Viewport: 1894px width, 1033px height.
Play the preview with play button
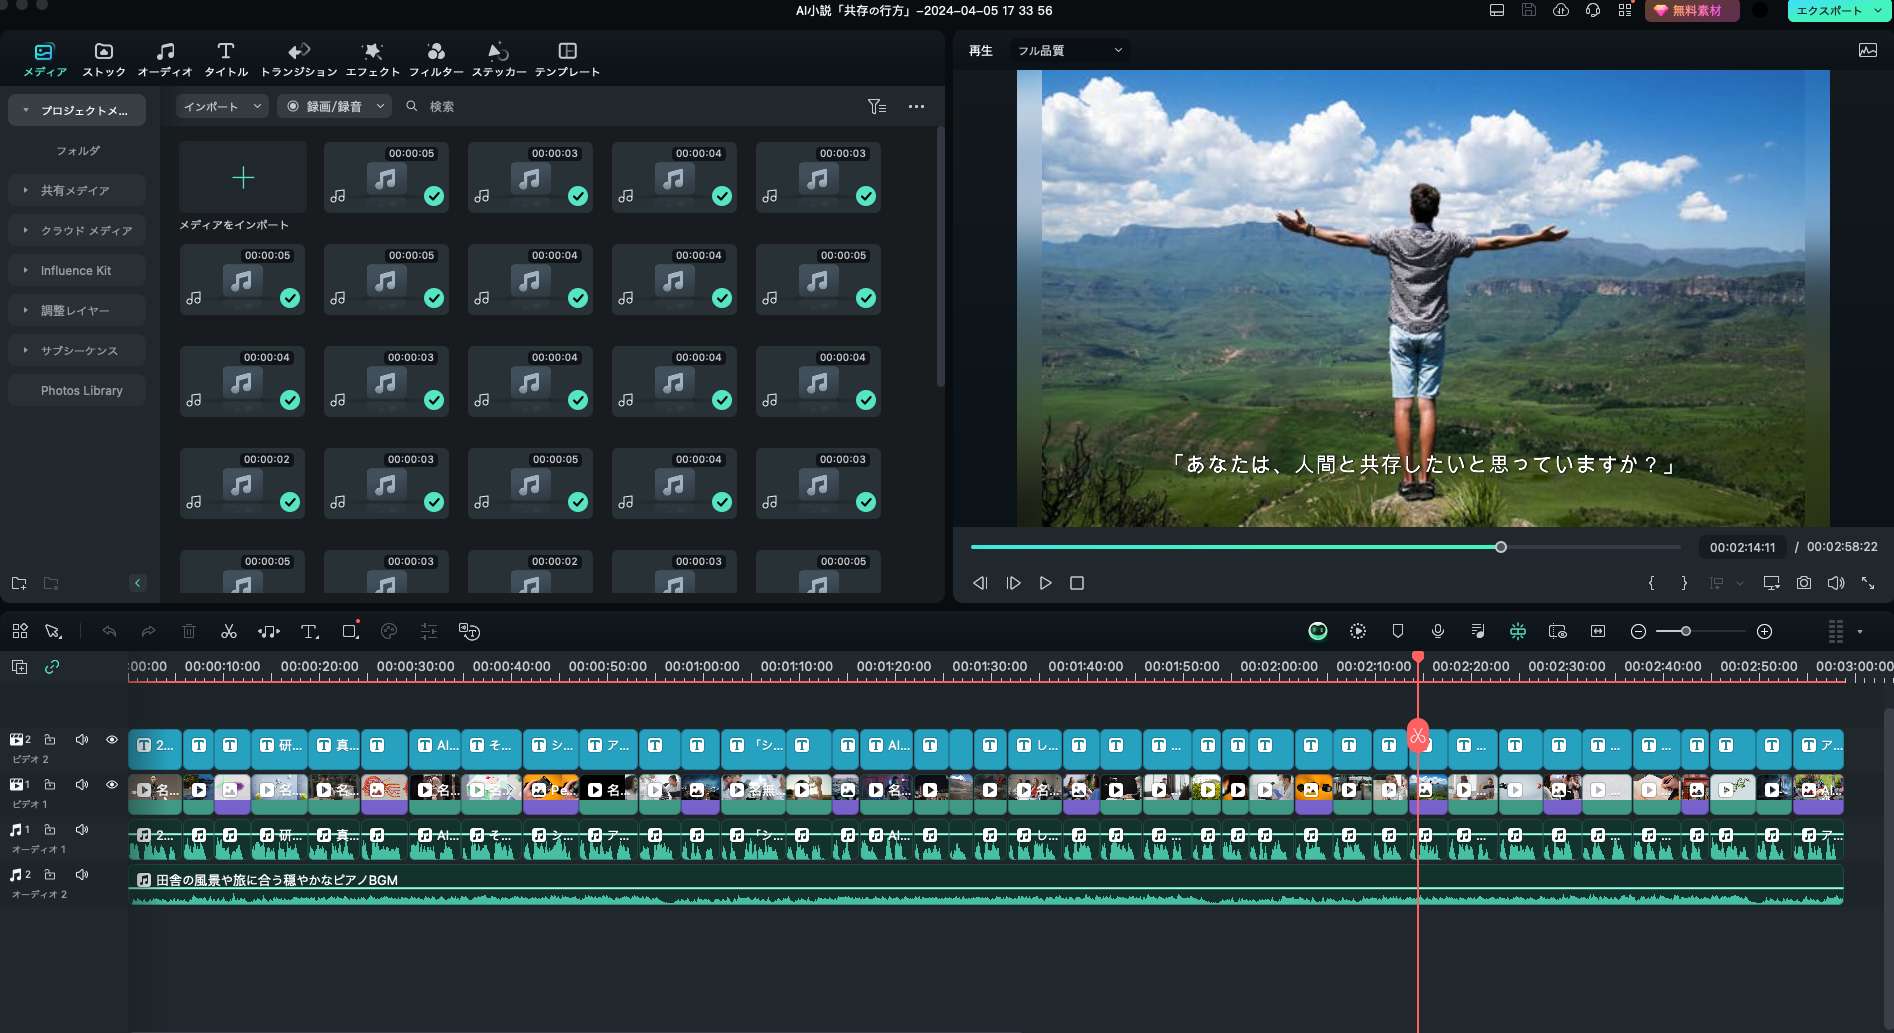[1045, 583]
